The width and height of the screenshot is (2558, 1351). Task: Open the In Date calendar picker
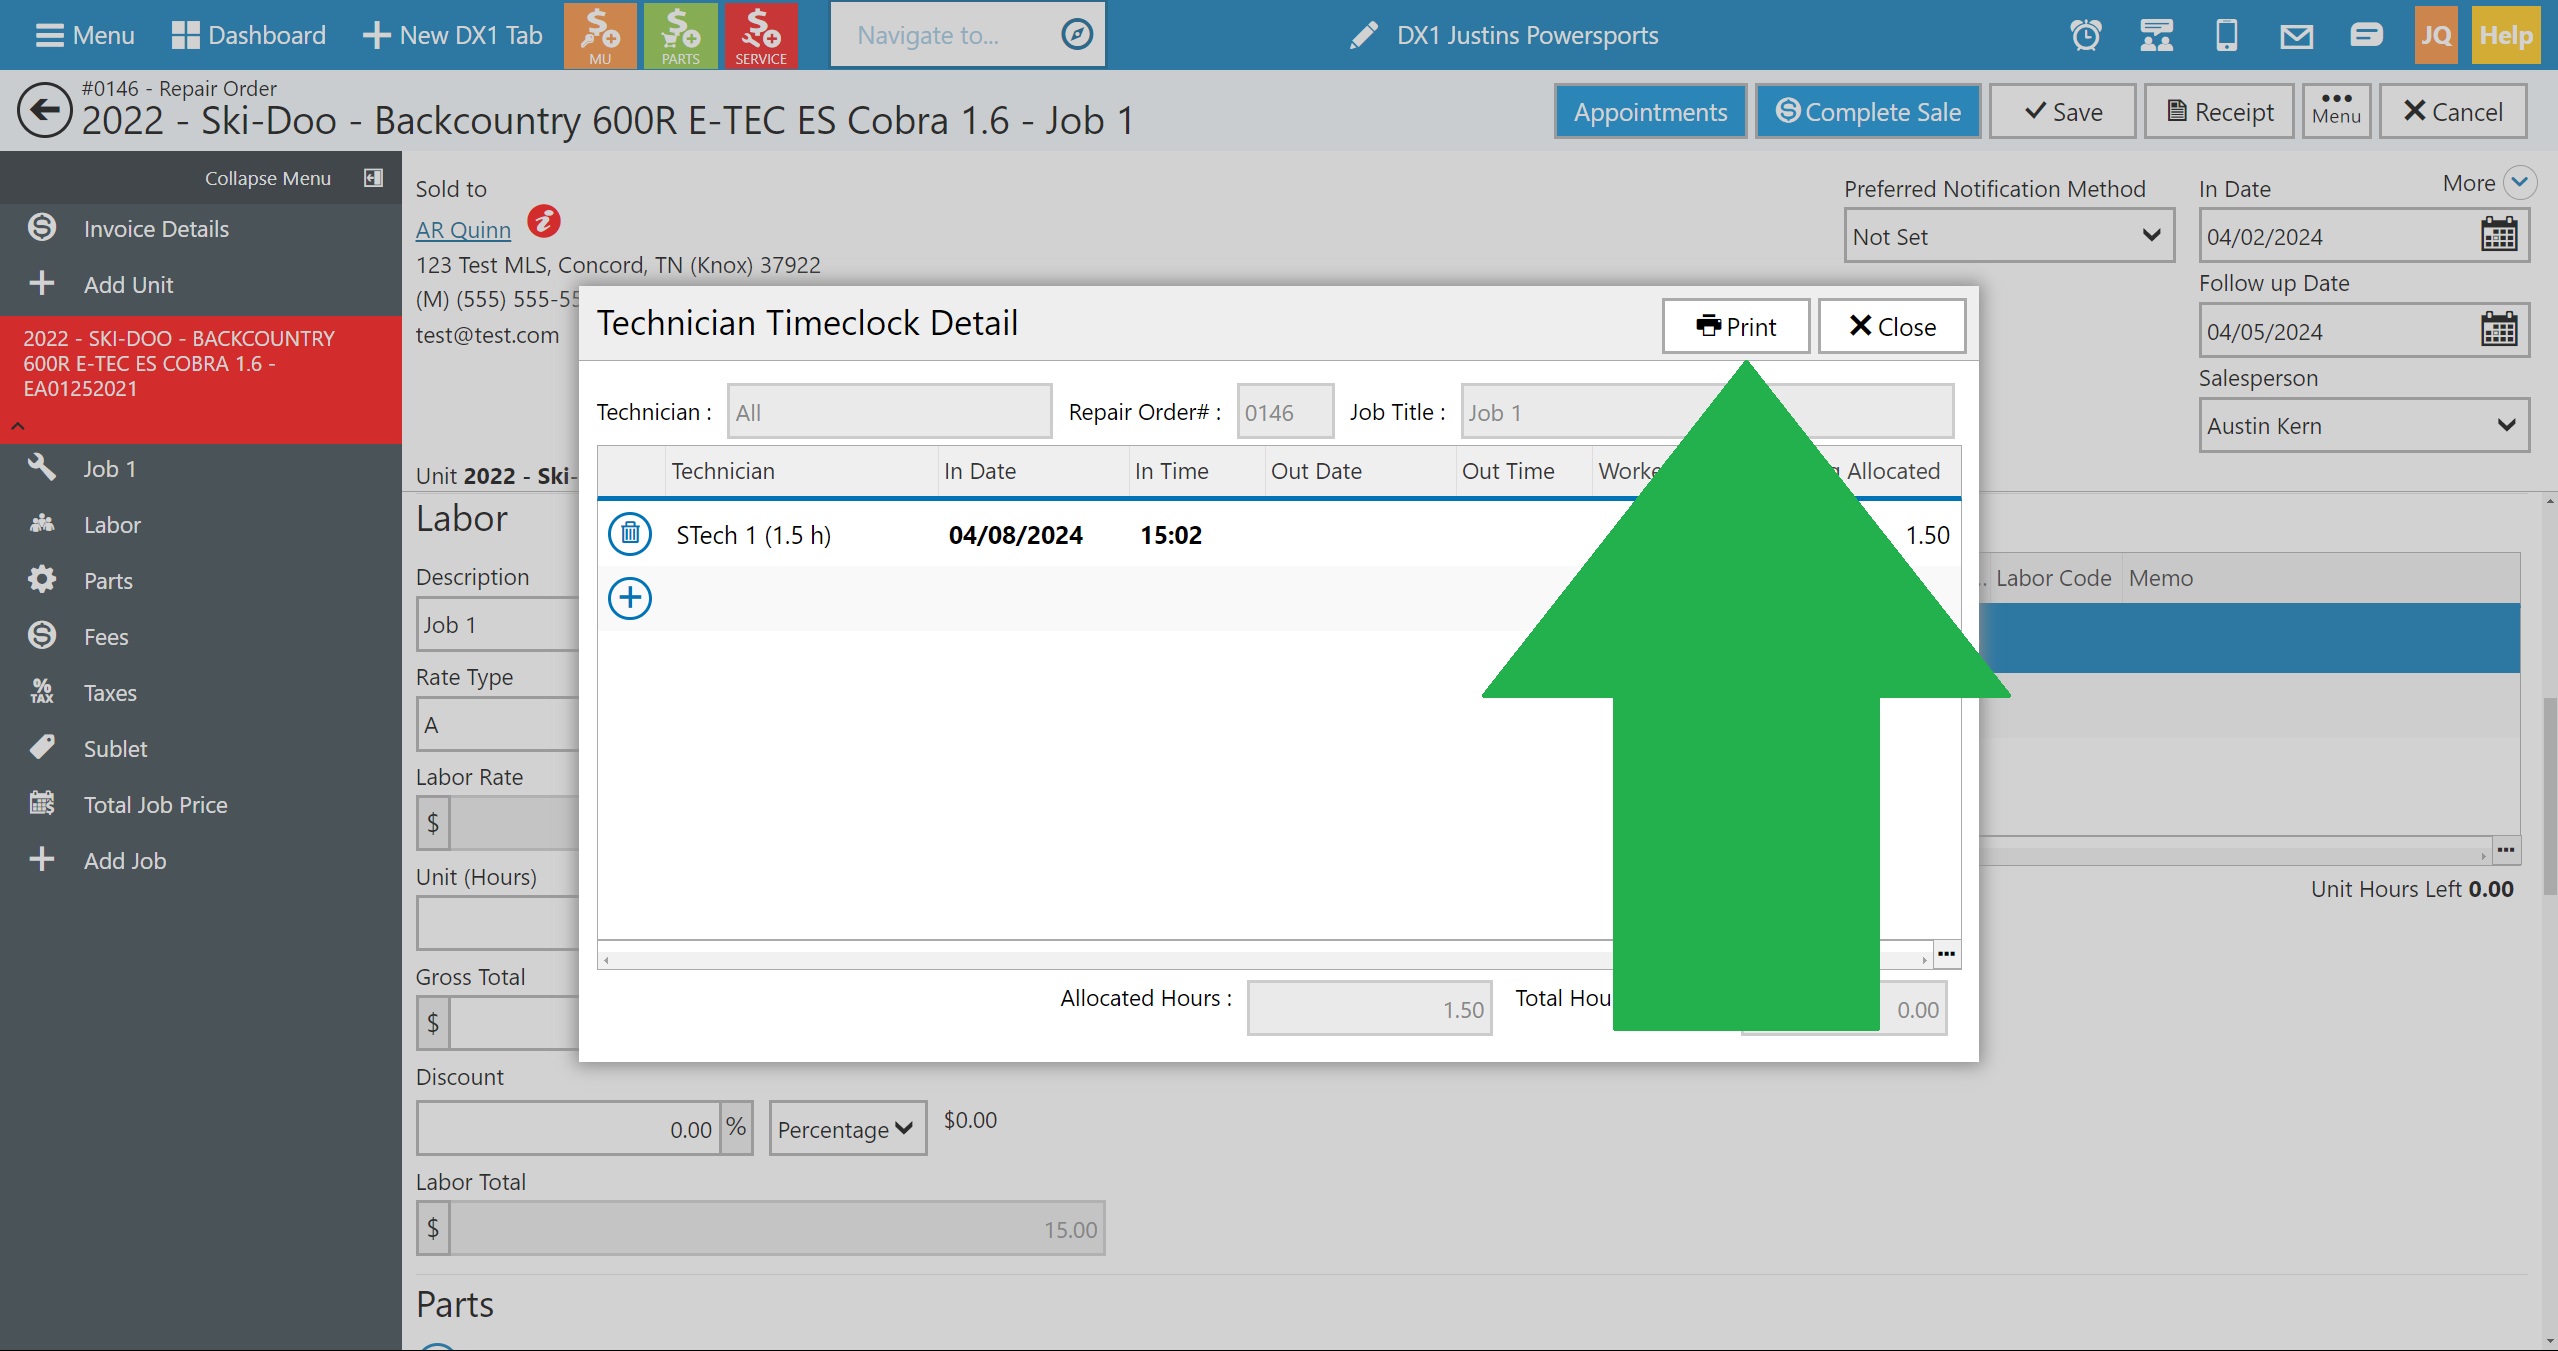coord(2498,236)
